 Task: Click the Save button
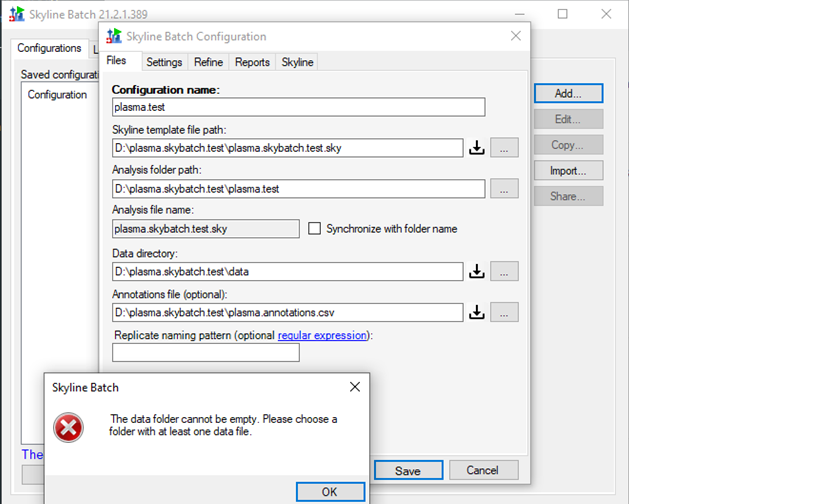(x=407, y=470)
